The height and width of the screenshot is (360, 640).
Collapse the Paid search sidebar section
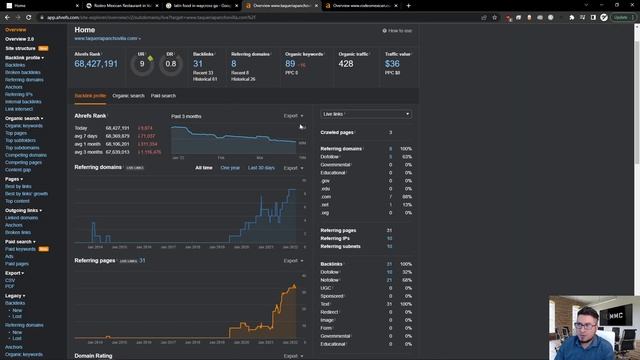tap(20, 242)
